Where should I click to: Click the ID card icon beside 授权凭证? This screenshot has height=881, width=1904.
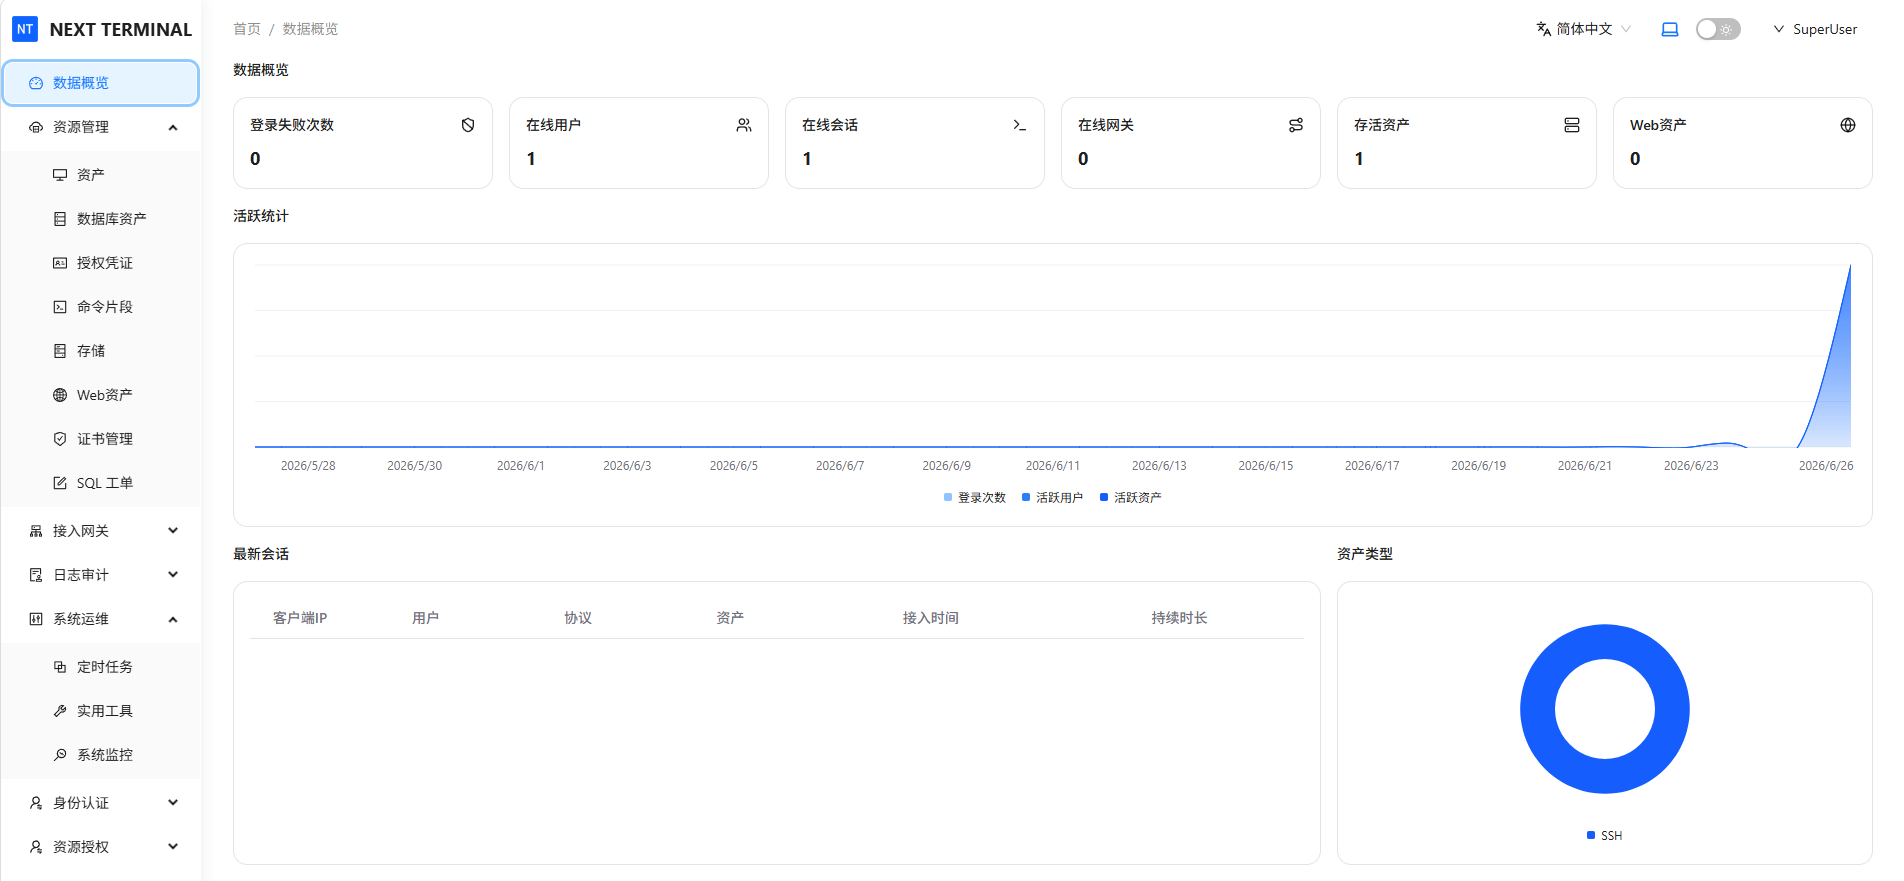[60, 263]
